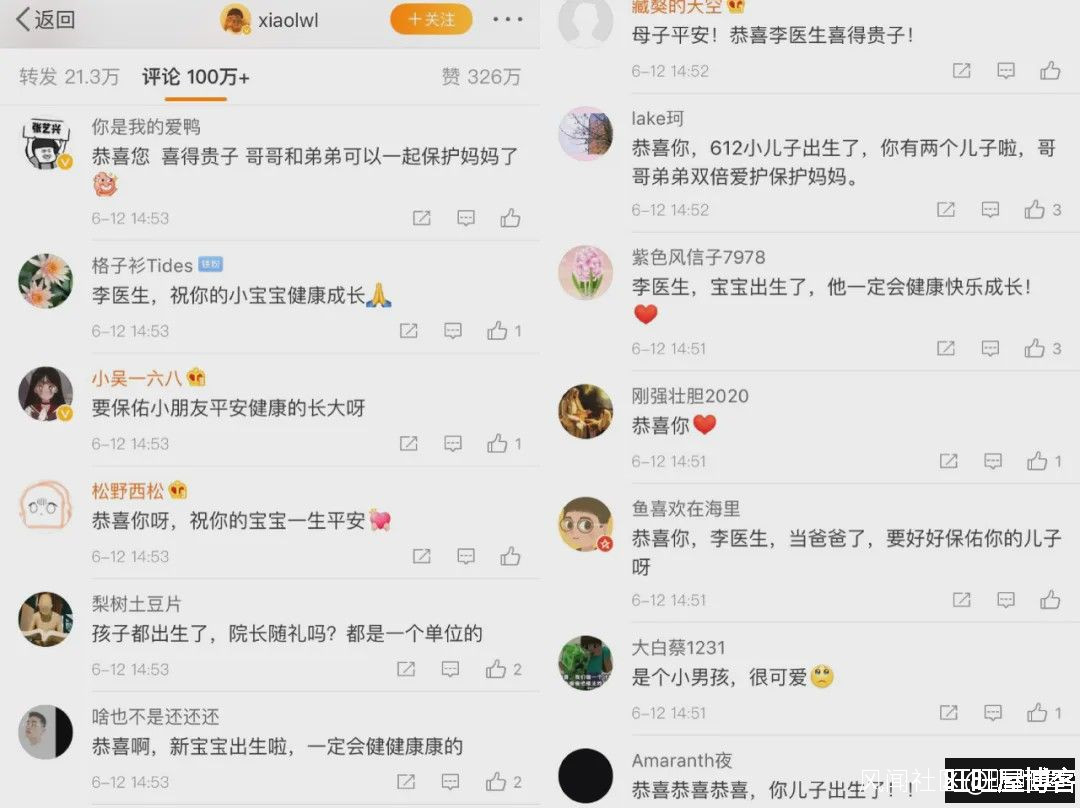The image size is (1080, 808).
Task: Share 鱼喜欢在海里's comment
Action: (x=962, y=600)
